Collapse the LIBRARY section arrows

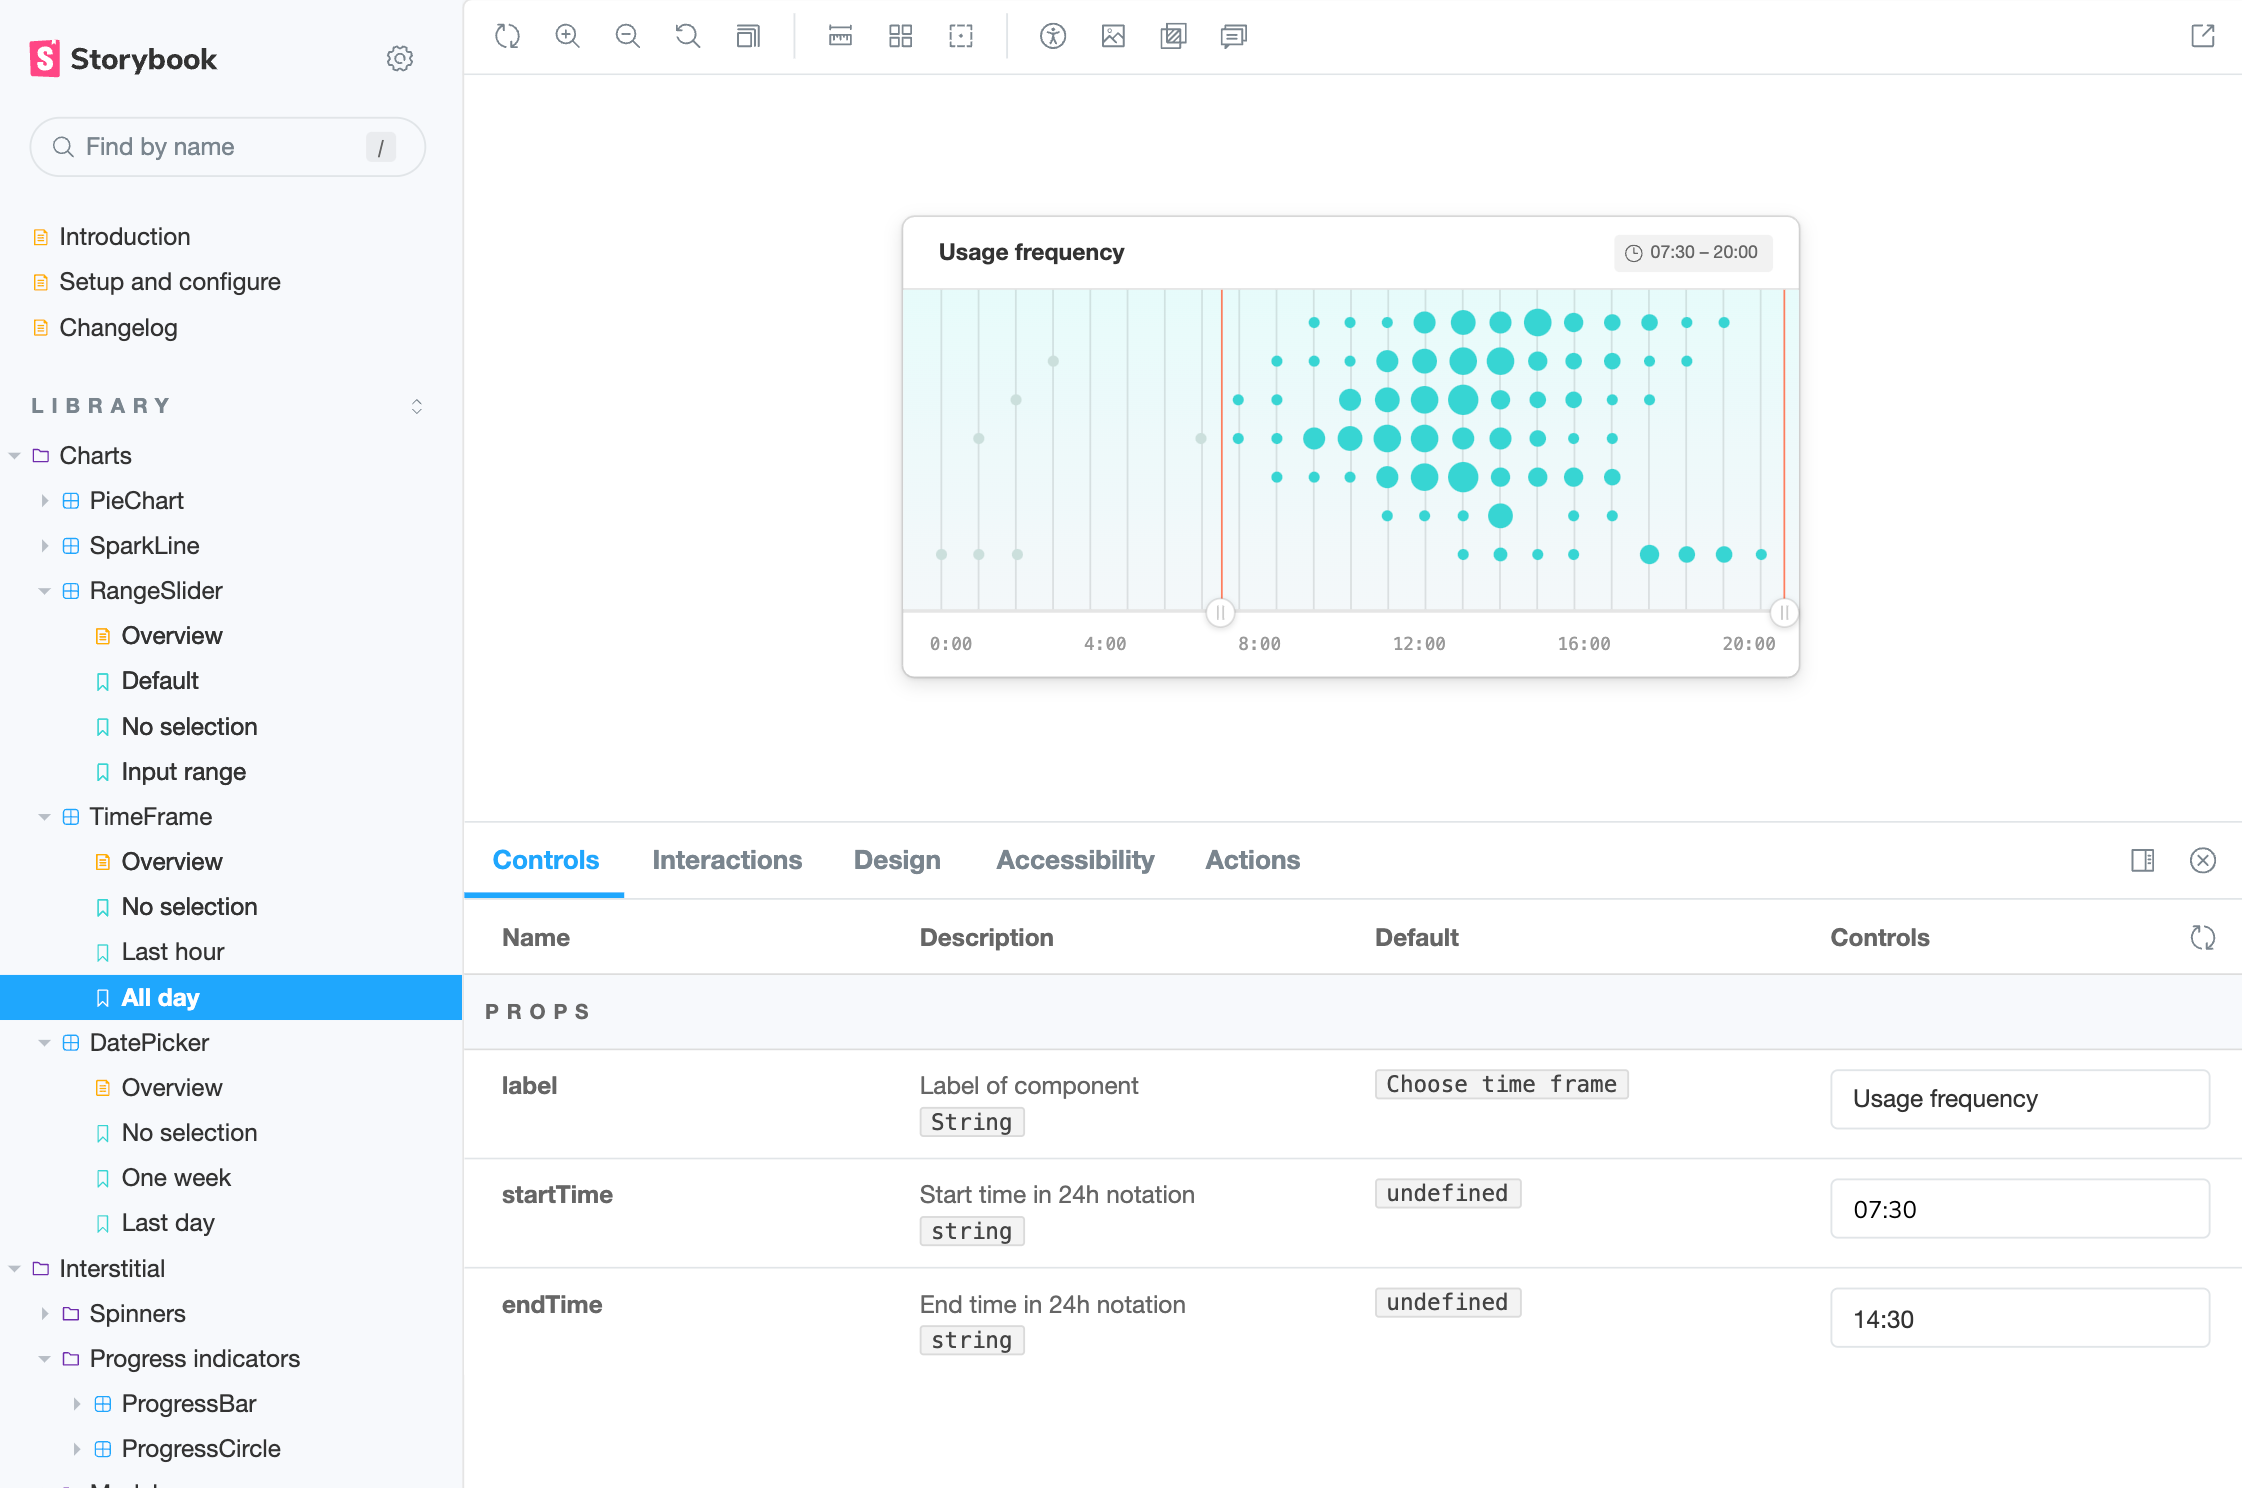click(x=417, y=406)
